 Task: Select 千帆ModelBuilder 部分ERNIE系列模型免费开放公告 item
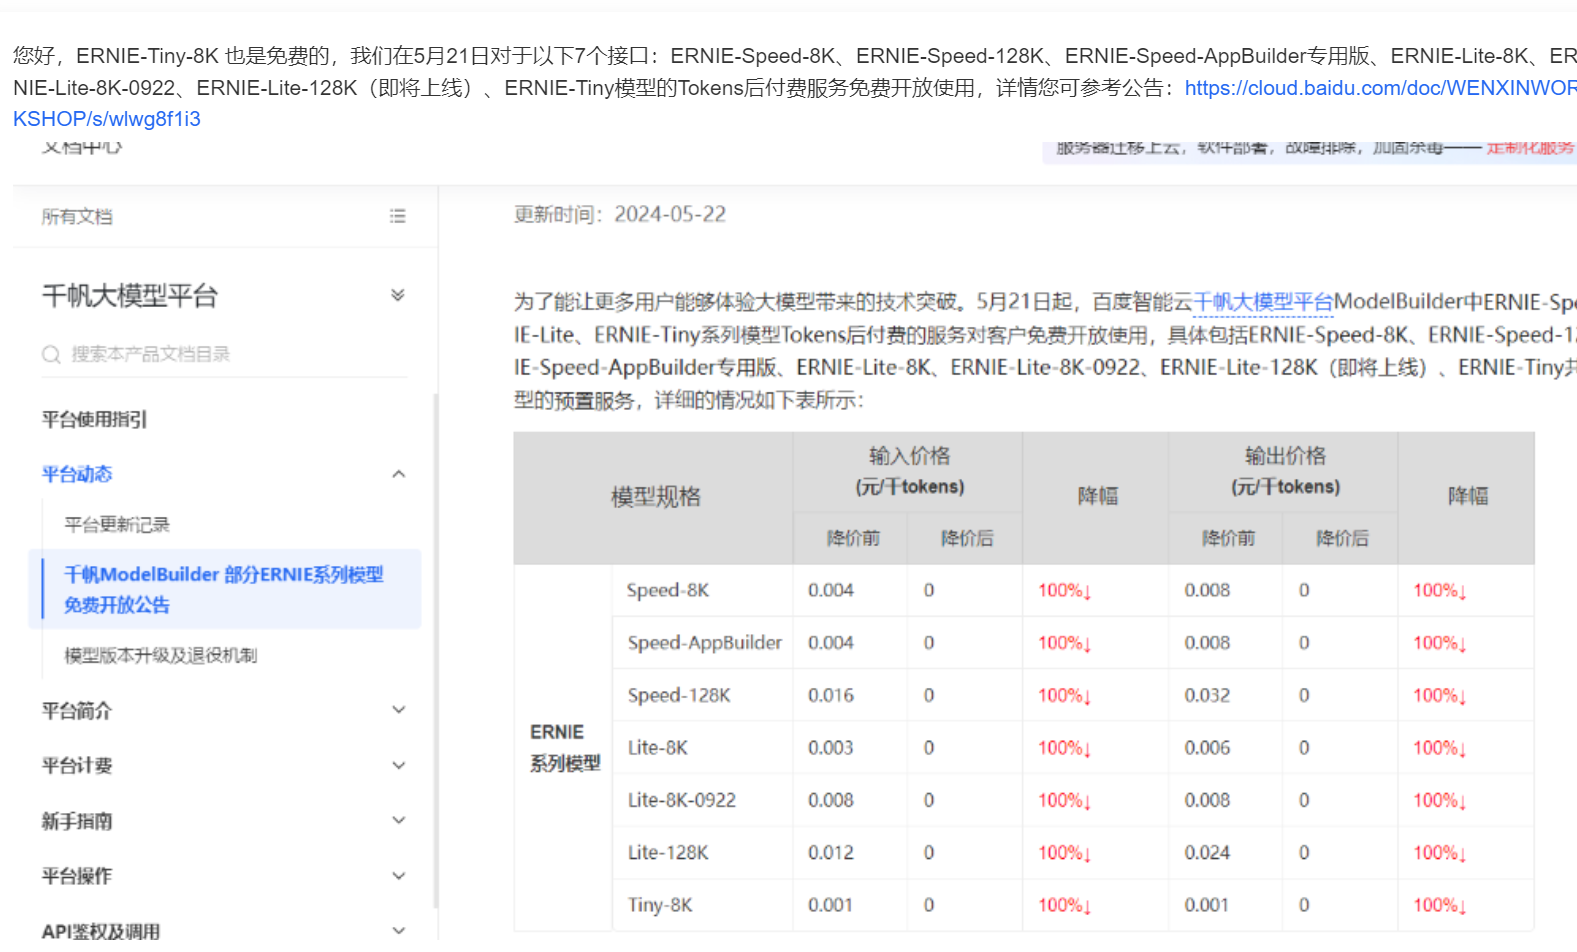pyautogui.click(x=224, y=589)
